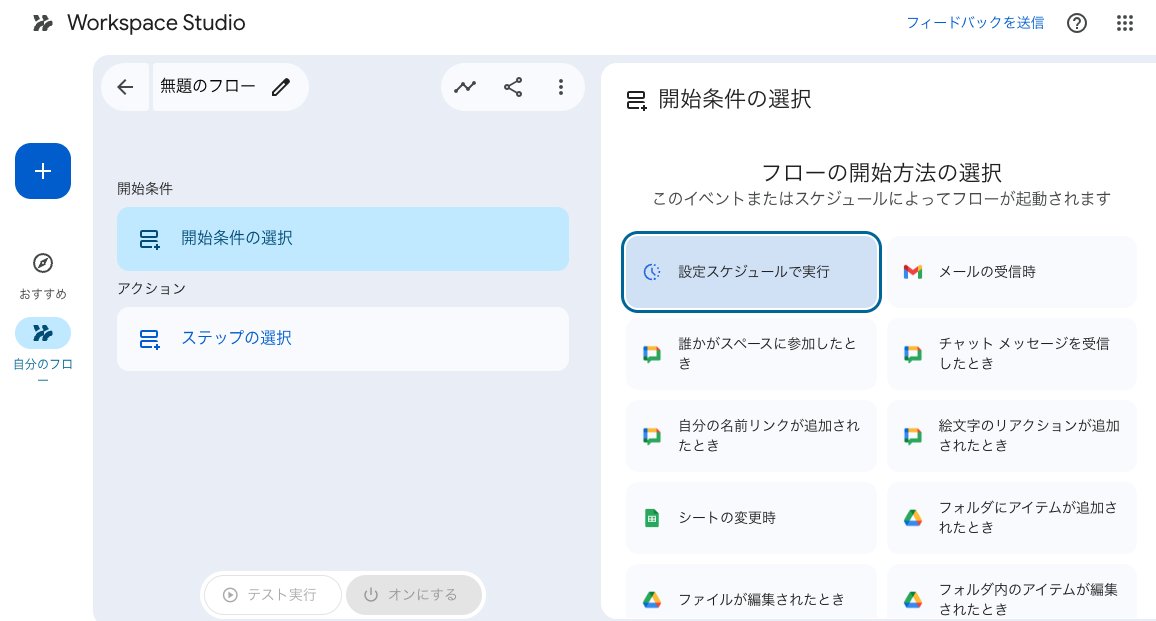Click the 無題のフロー title text
This screenshot has width=1156, height=621.
click(208, 86)
